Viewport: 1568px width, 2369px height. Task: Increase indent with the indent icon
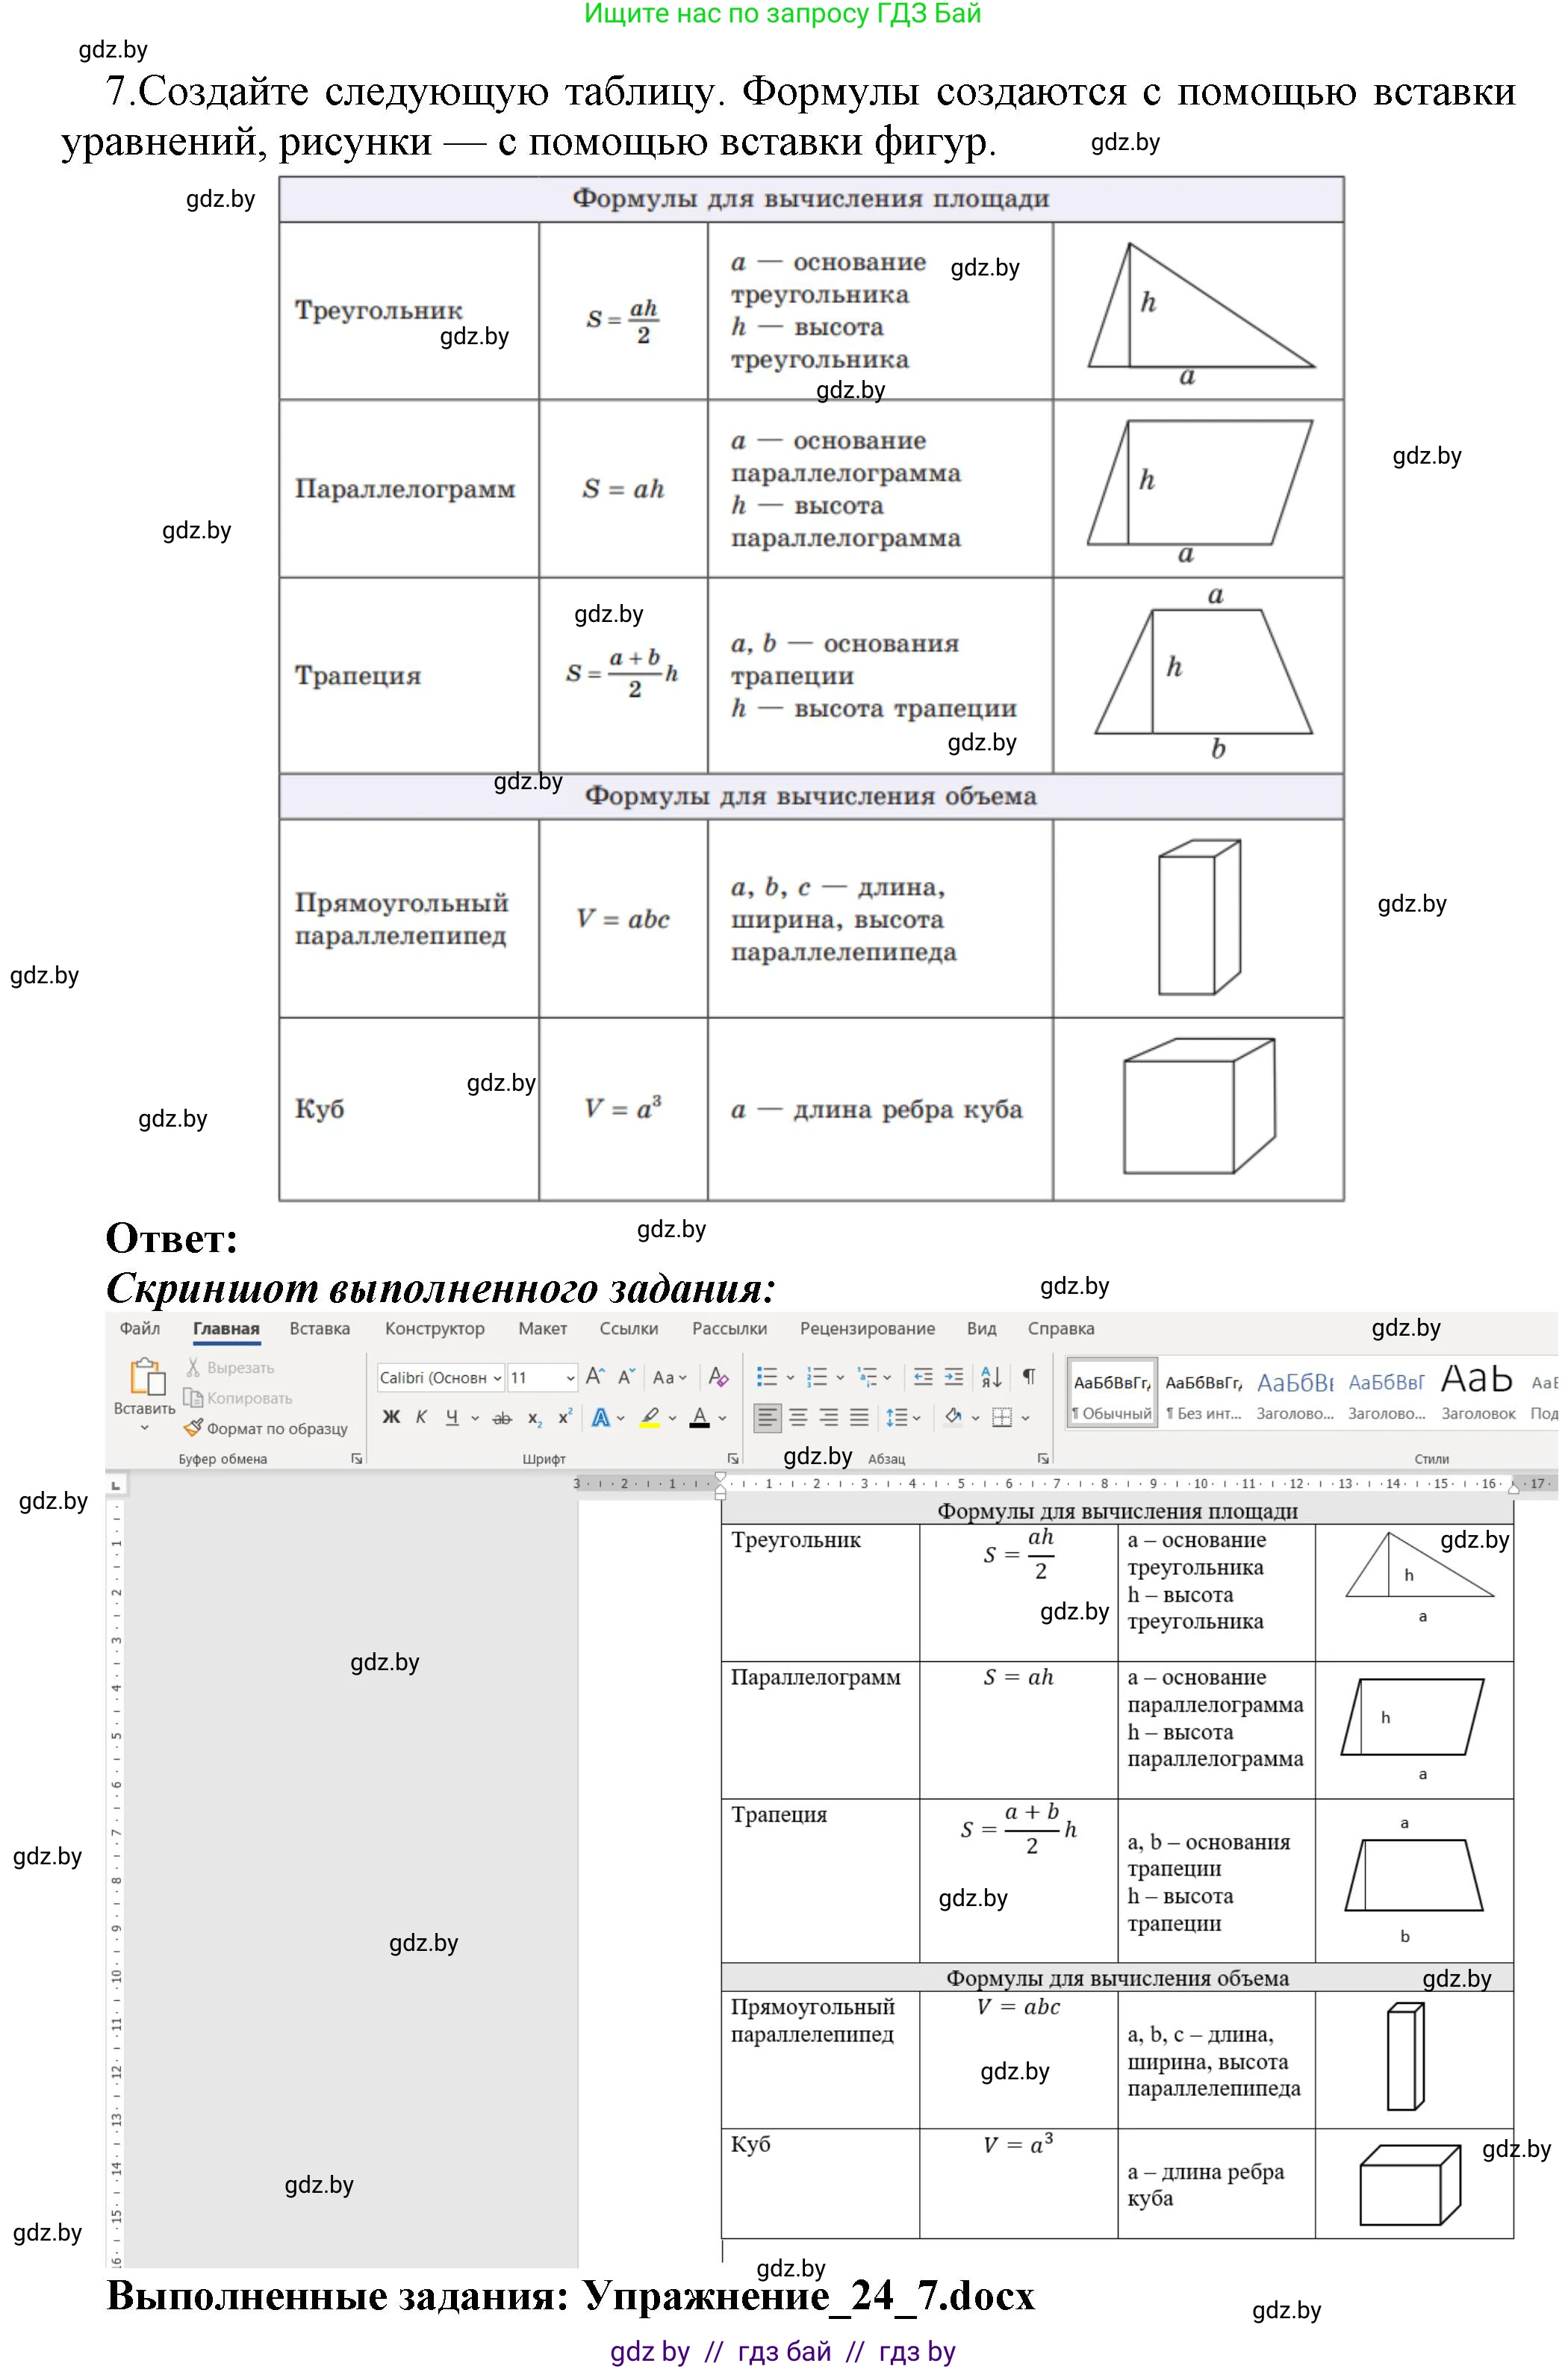click(954, 1377)
